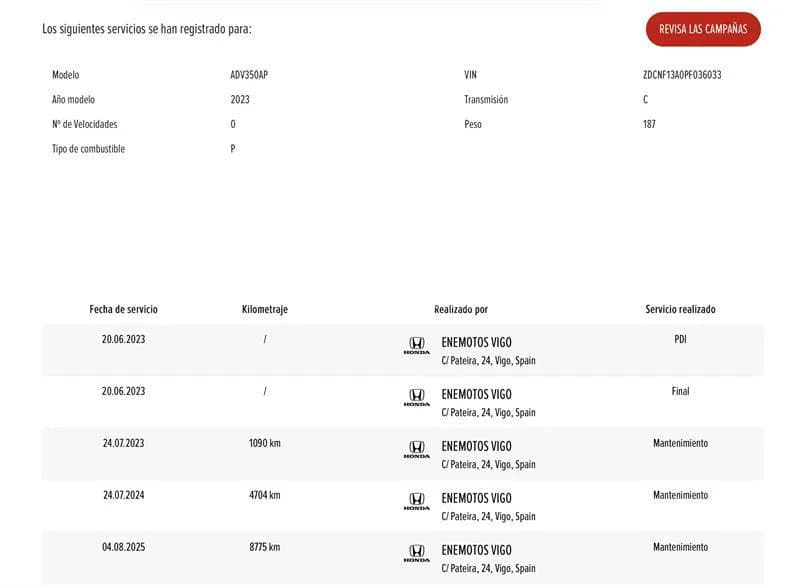Image resolution: width=800 pixels, height=586 pixels.
Task: Click the PDI service type cell
Action: pyautogui.click(x=680, y=339)
